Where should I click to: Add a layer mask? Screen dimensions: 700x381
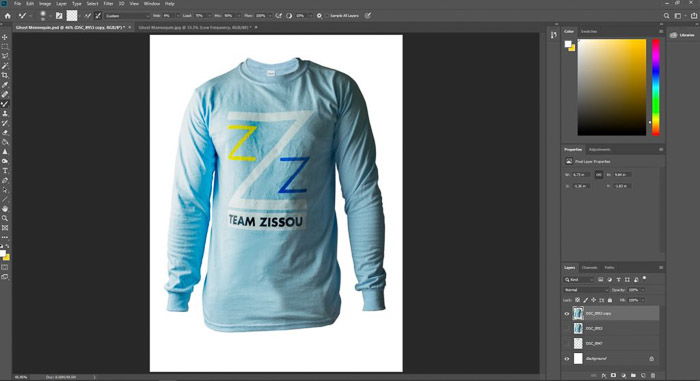(x=613, y=376)
